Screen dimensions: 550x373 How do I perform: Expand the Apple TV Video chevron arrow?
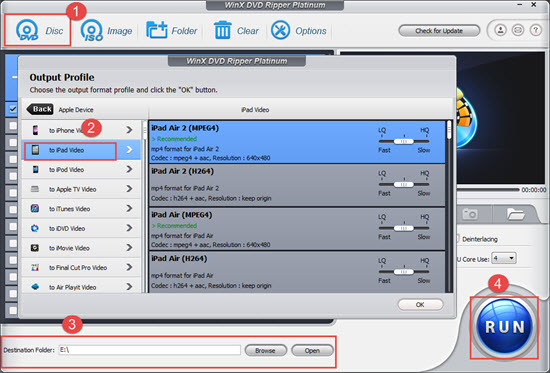pyautogui.click(x=129, y=189)
